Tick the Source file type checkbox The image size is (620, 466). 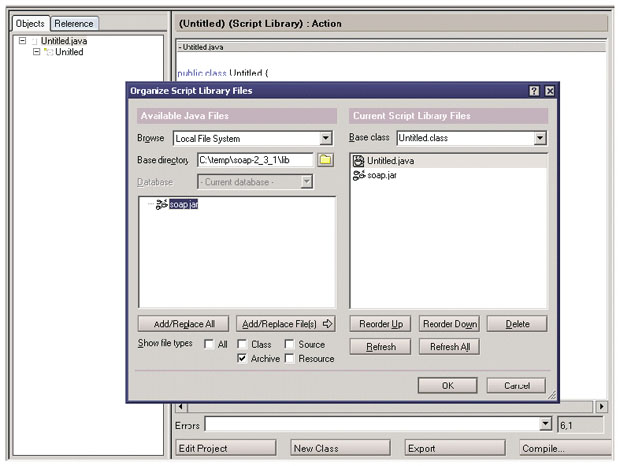pos(289,344)
